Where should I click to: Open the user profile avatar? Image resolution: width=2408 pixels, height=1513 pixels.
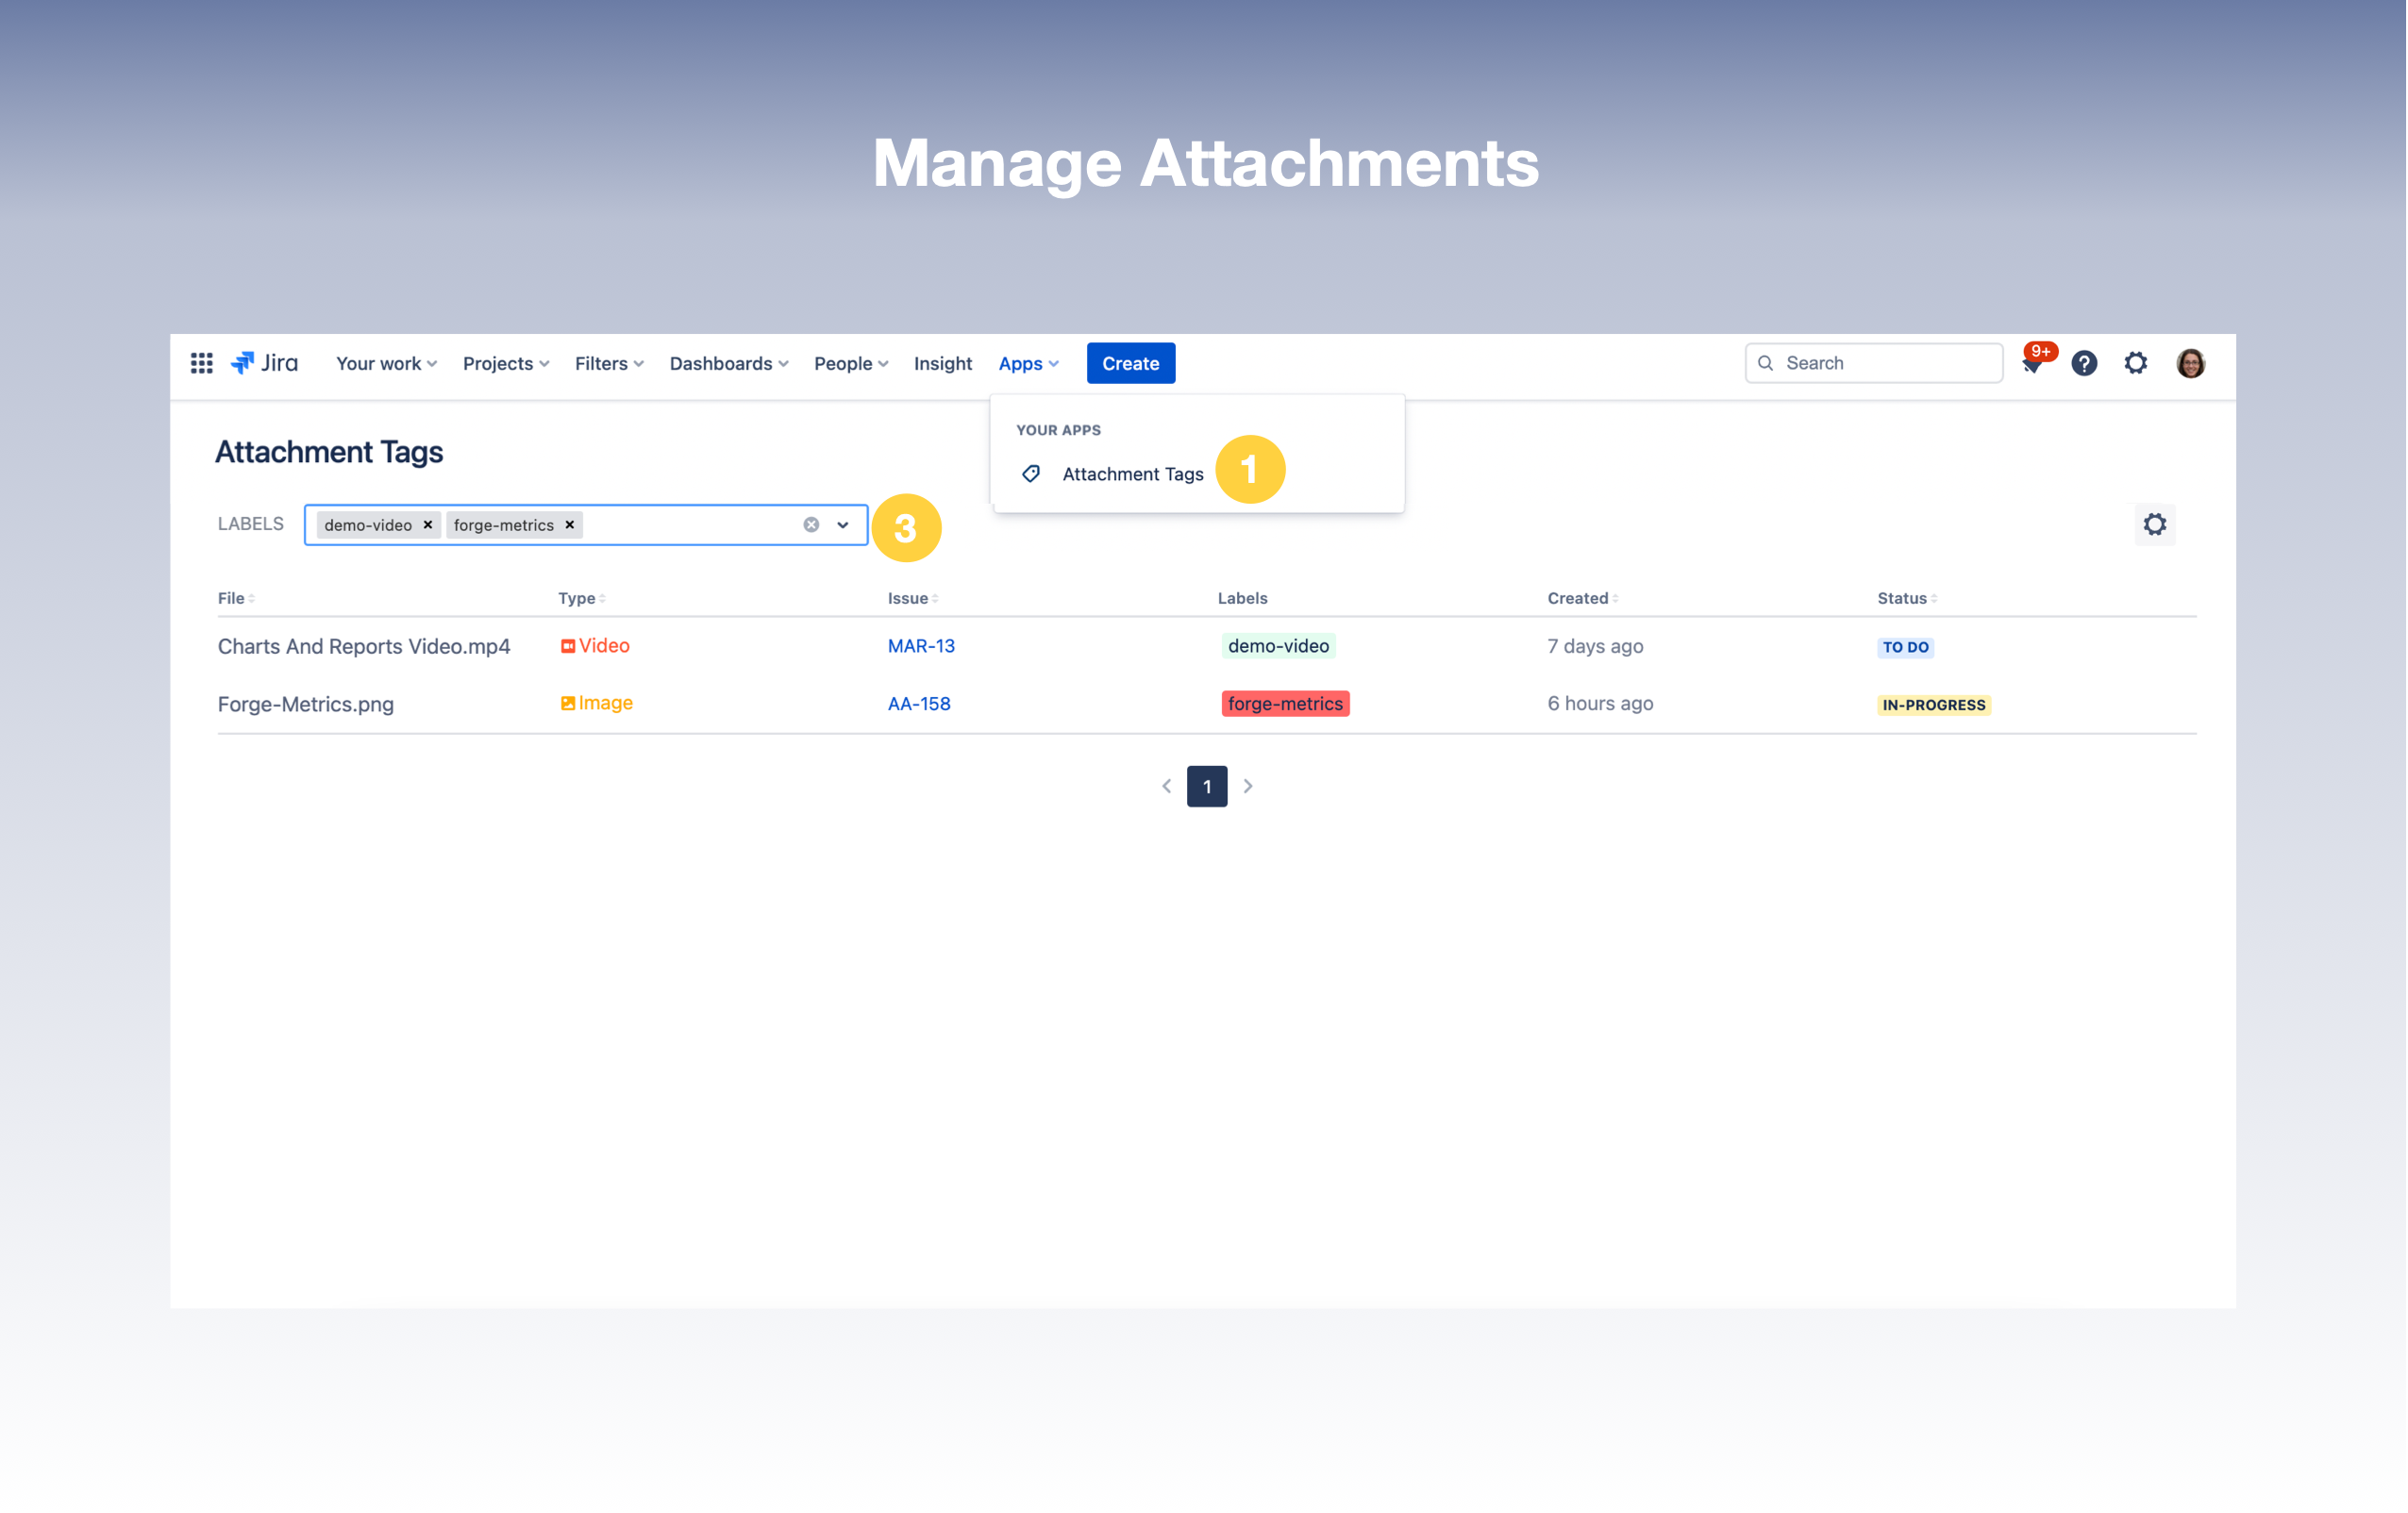pyautogui.click(x=2190, y=363)
